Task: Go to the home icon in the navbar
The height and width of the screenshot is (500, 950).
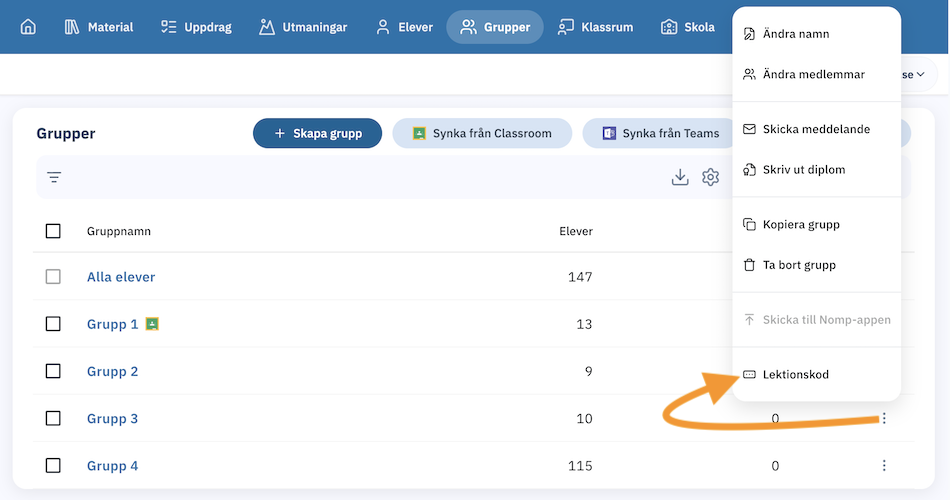Action: (x=28, y=27)
